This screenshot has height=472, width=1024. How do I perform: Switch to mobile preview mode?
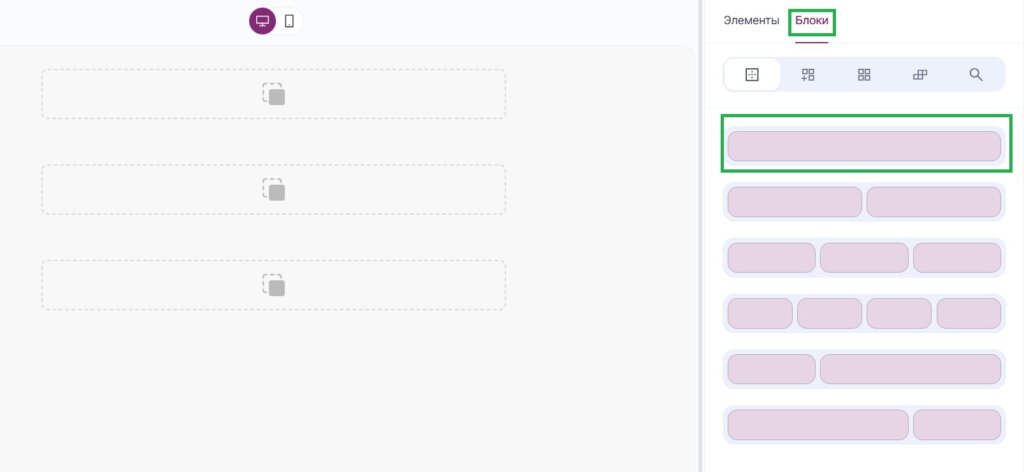point(289,21)
